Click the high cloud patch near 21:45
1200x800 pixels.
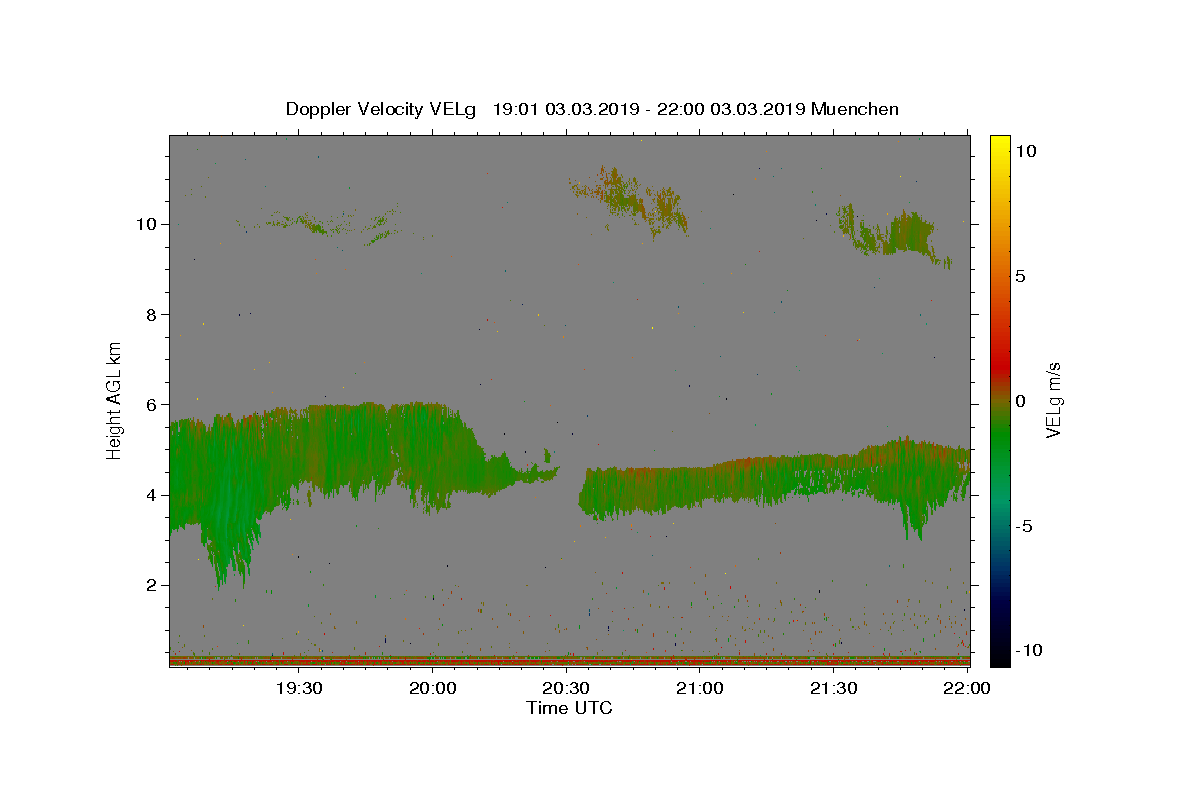click(x=893, y=235)
